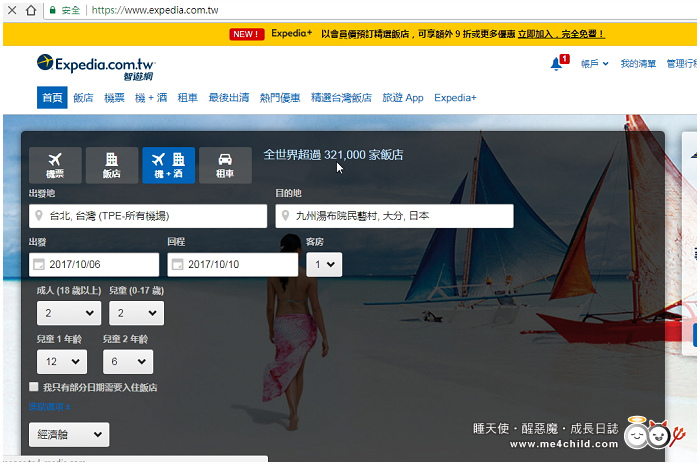
Task: Open the 精選台灣飯店 nav item
Action: [342, 98]
